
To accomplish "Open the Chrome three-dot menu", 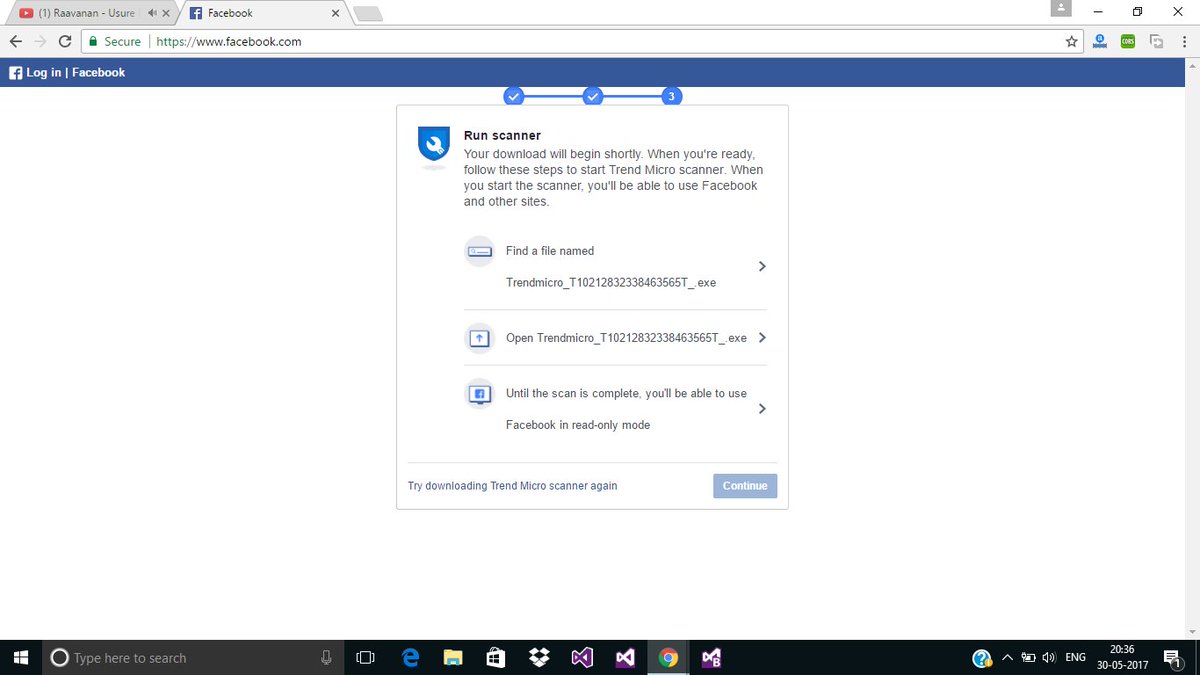I will click(x=1184, y=41).
